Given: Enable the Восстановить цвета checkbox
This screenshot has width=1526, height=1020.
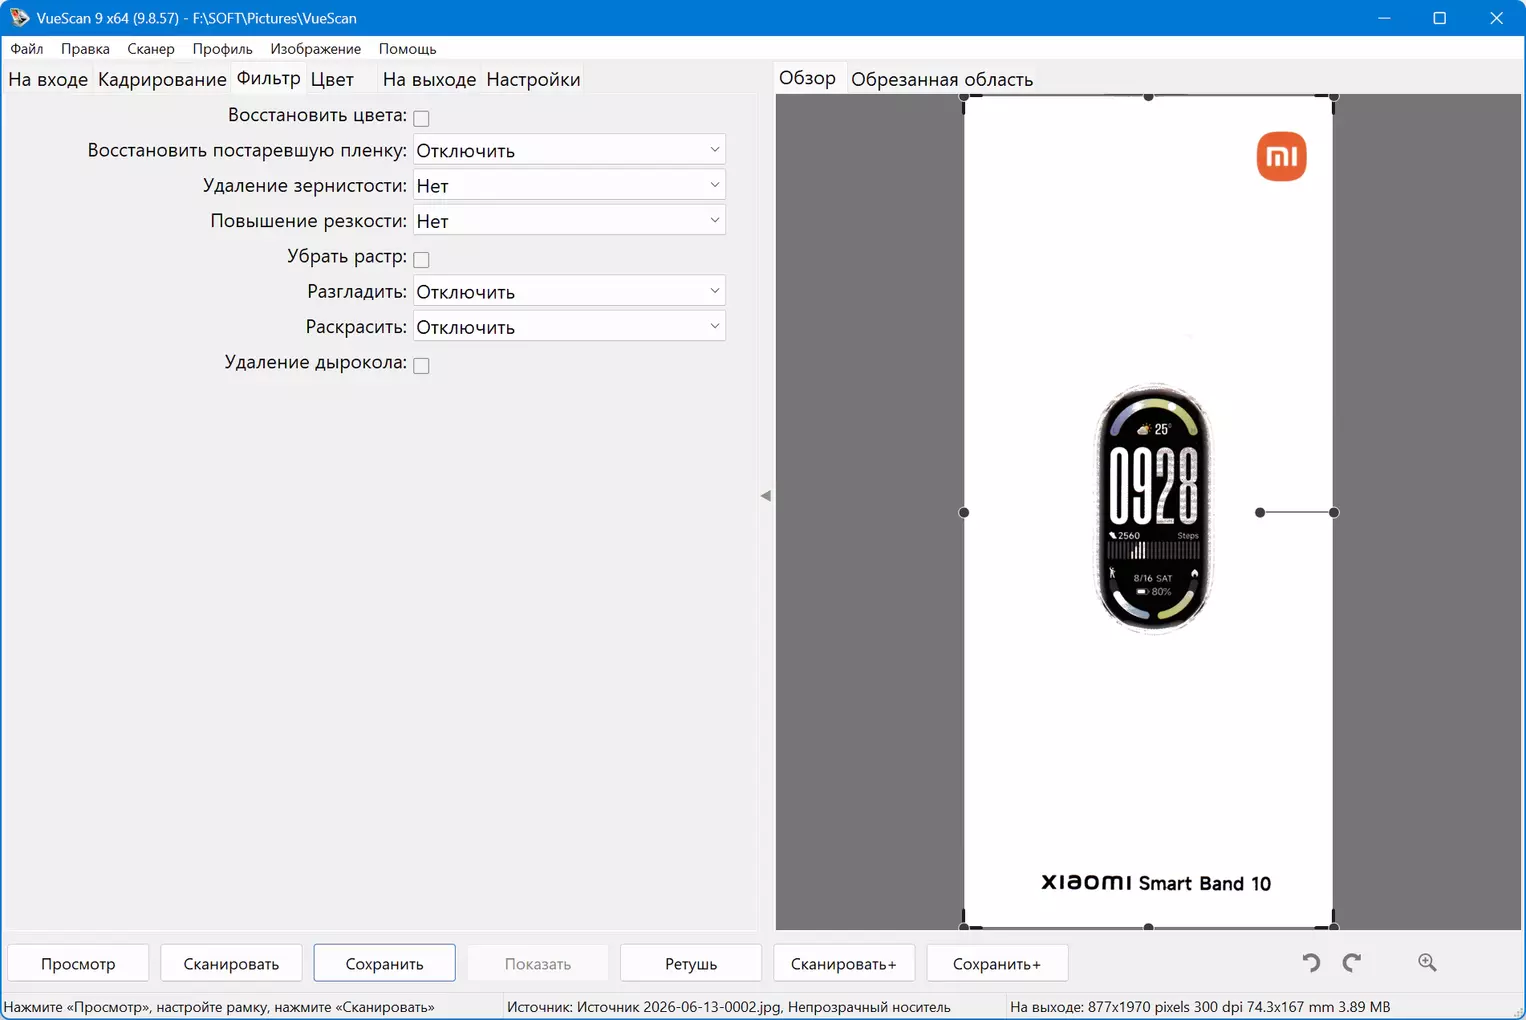Looking at the screenshot, I should (421, 118).
